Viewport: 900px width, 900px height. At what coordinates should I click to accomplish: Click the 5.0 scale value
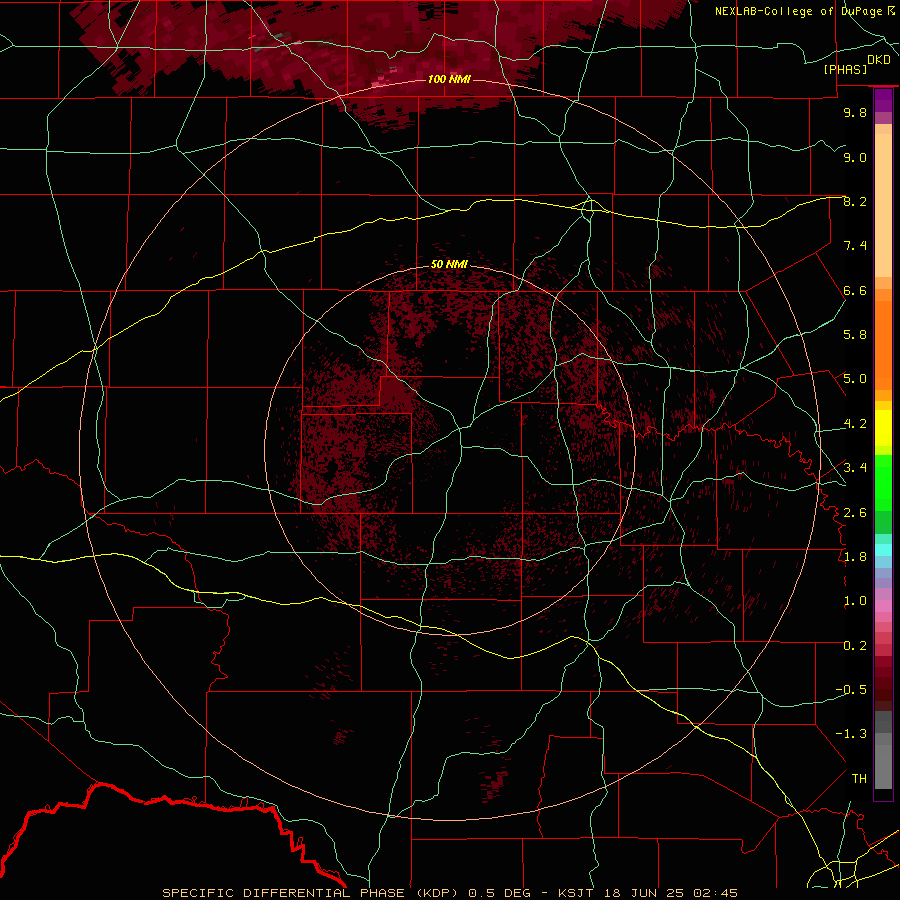click(x=855, y=379)
